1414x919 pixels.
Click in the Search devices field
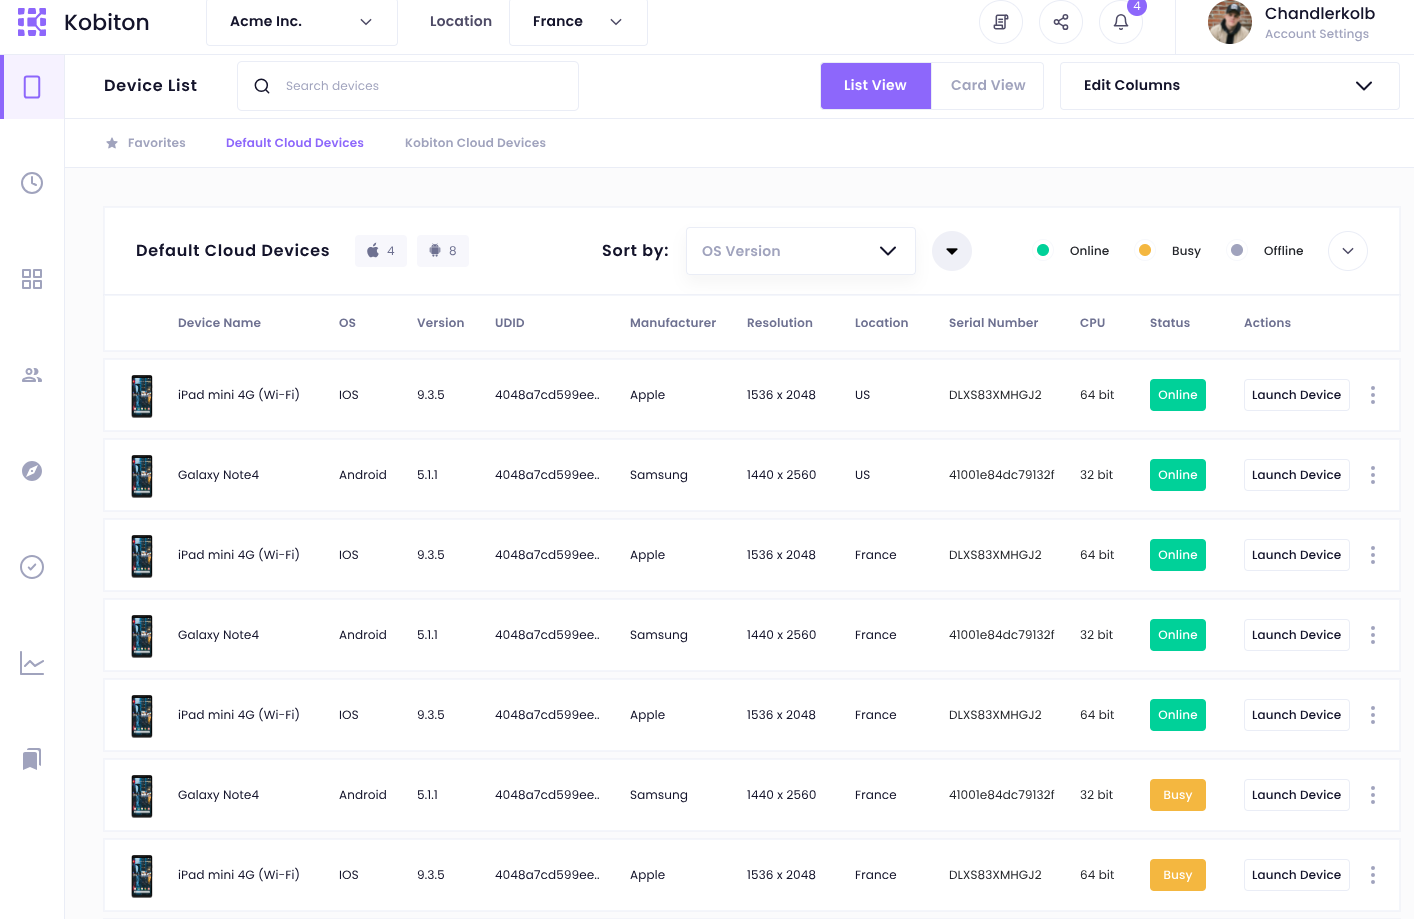pyautogui.click(x=408, y=86)
